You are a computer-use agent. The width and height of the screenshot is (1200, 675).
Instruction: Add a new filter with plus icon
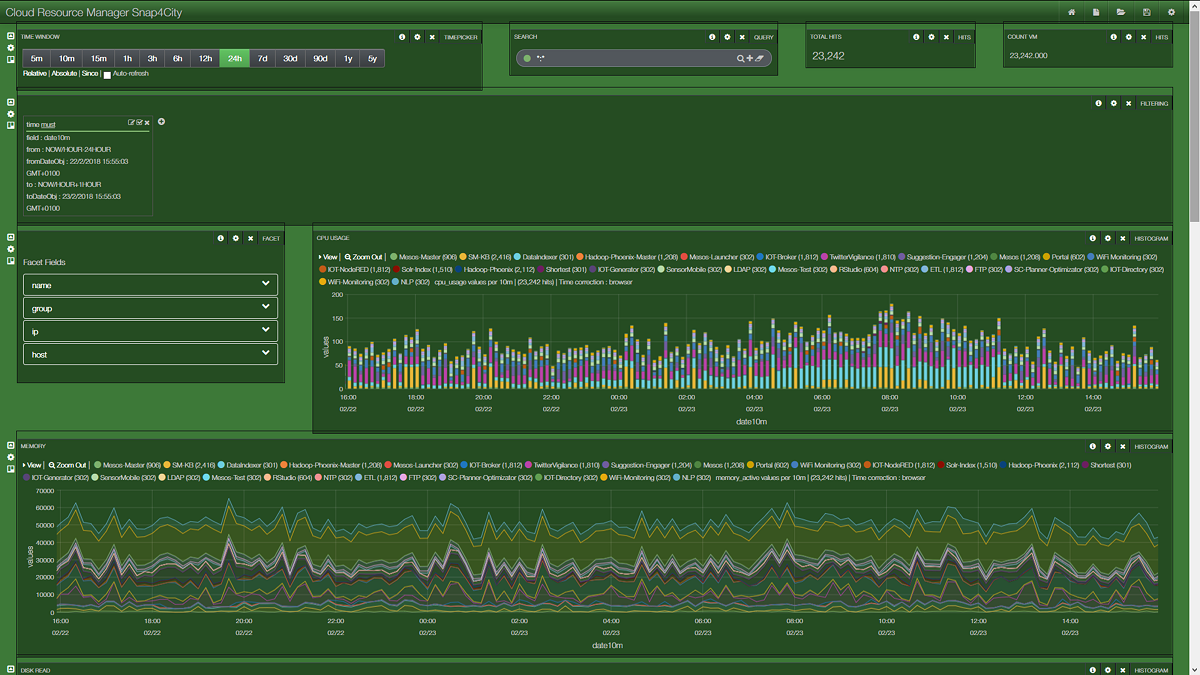pos(162,122)
